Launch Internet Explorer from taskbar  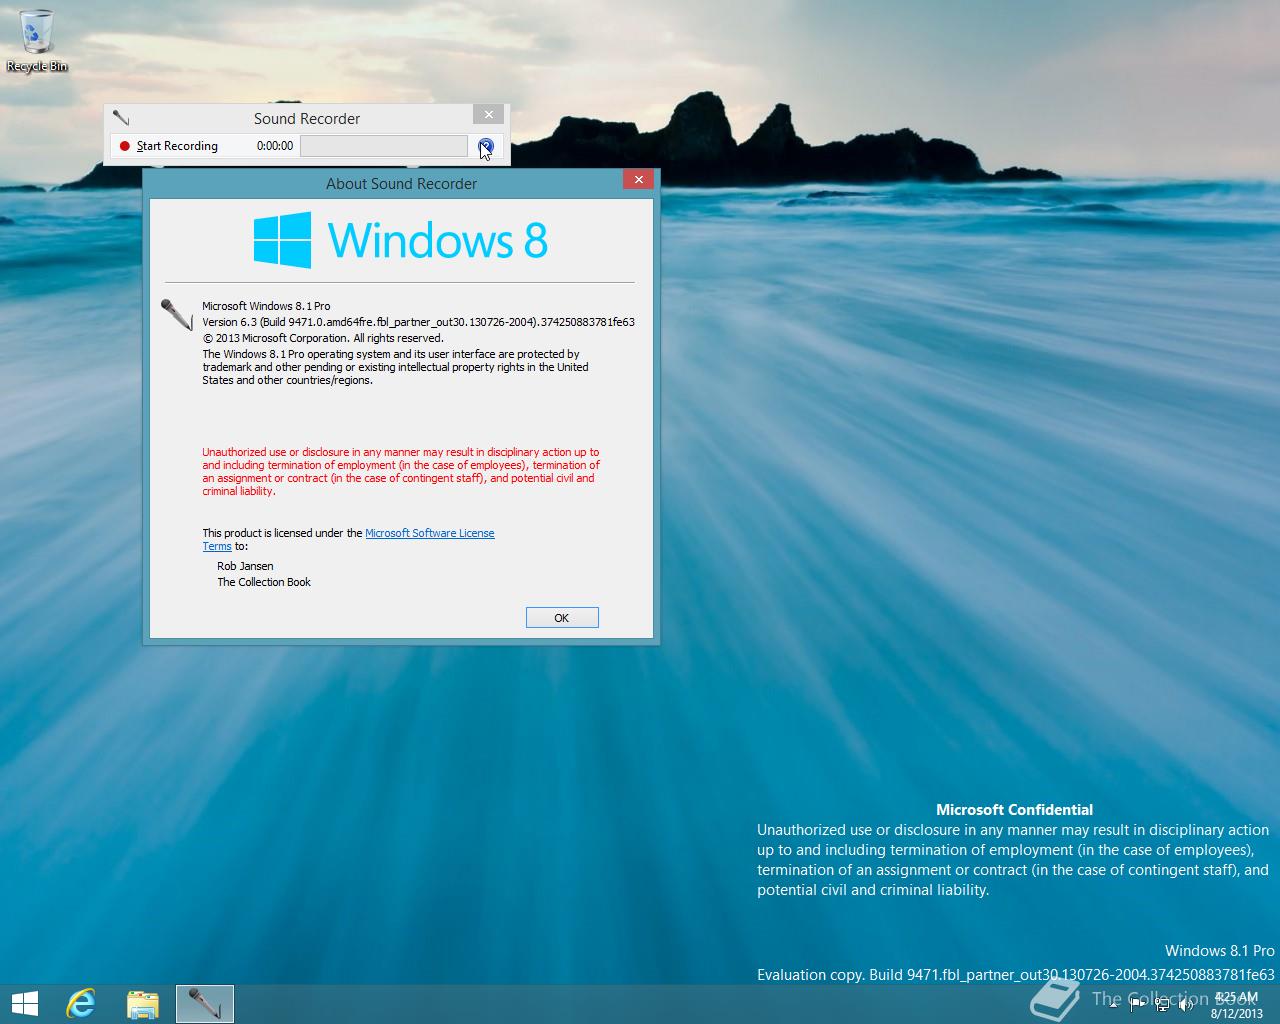pos(80,1003)
